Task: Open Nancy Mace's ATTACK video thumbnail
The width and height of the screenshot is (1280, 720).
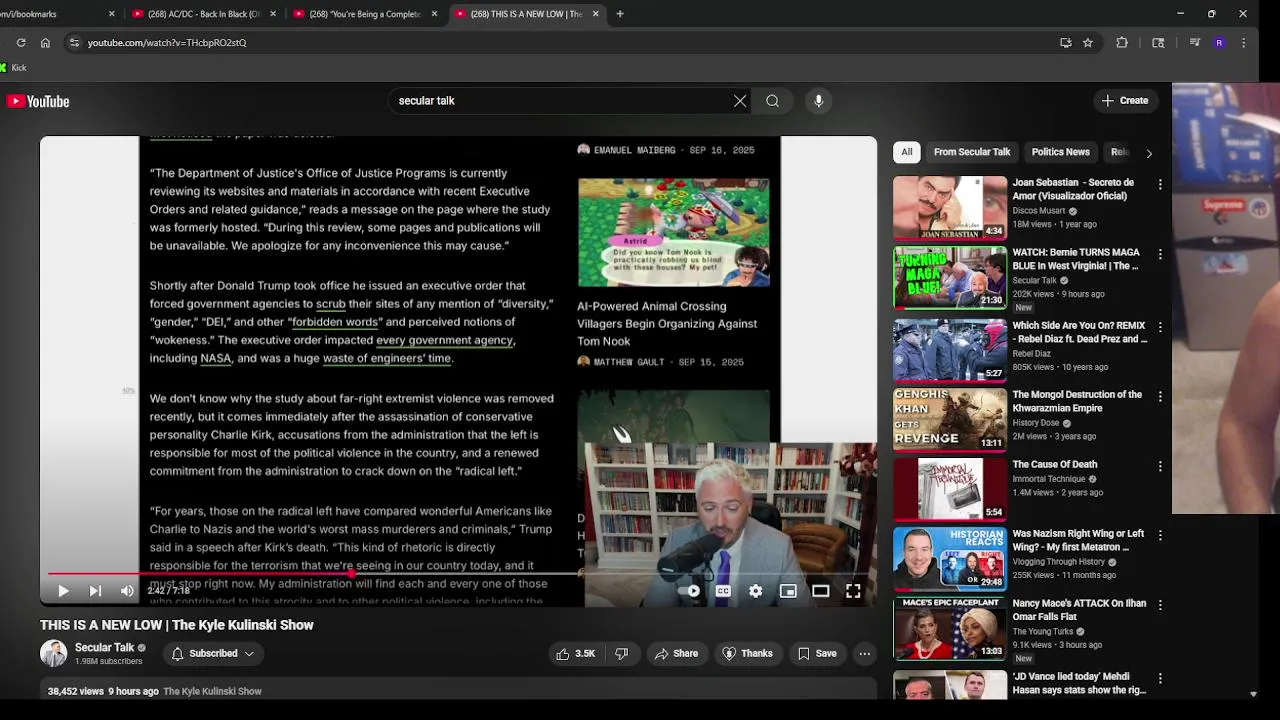Action: pyautogui.click(x=950, y=629)
